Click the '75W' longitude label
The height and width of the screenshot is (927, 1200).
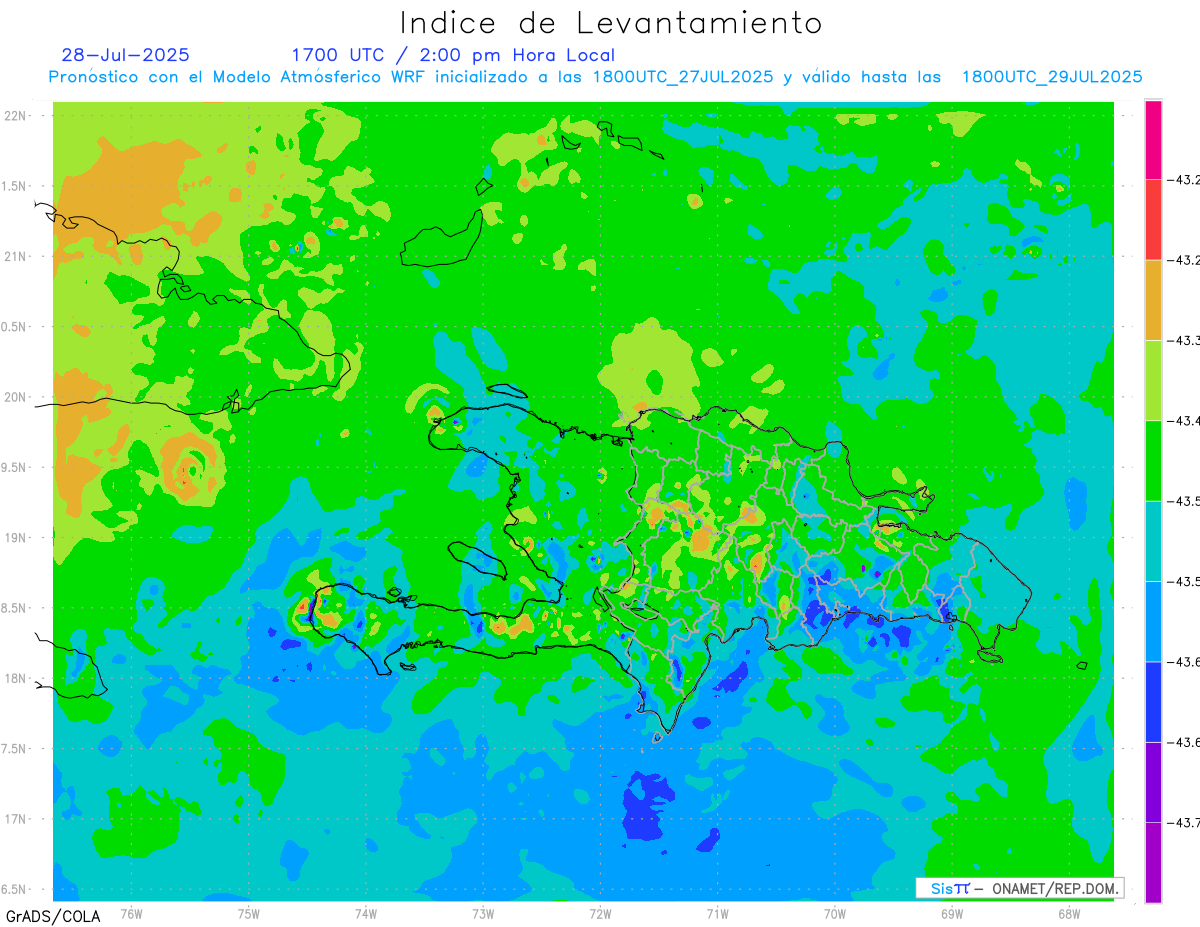click(x=249, y=913)
